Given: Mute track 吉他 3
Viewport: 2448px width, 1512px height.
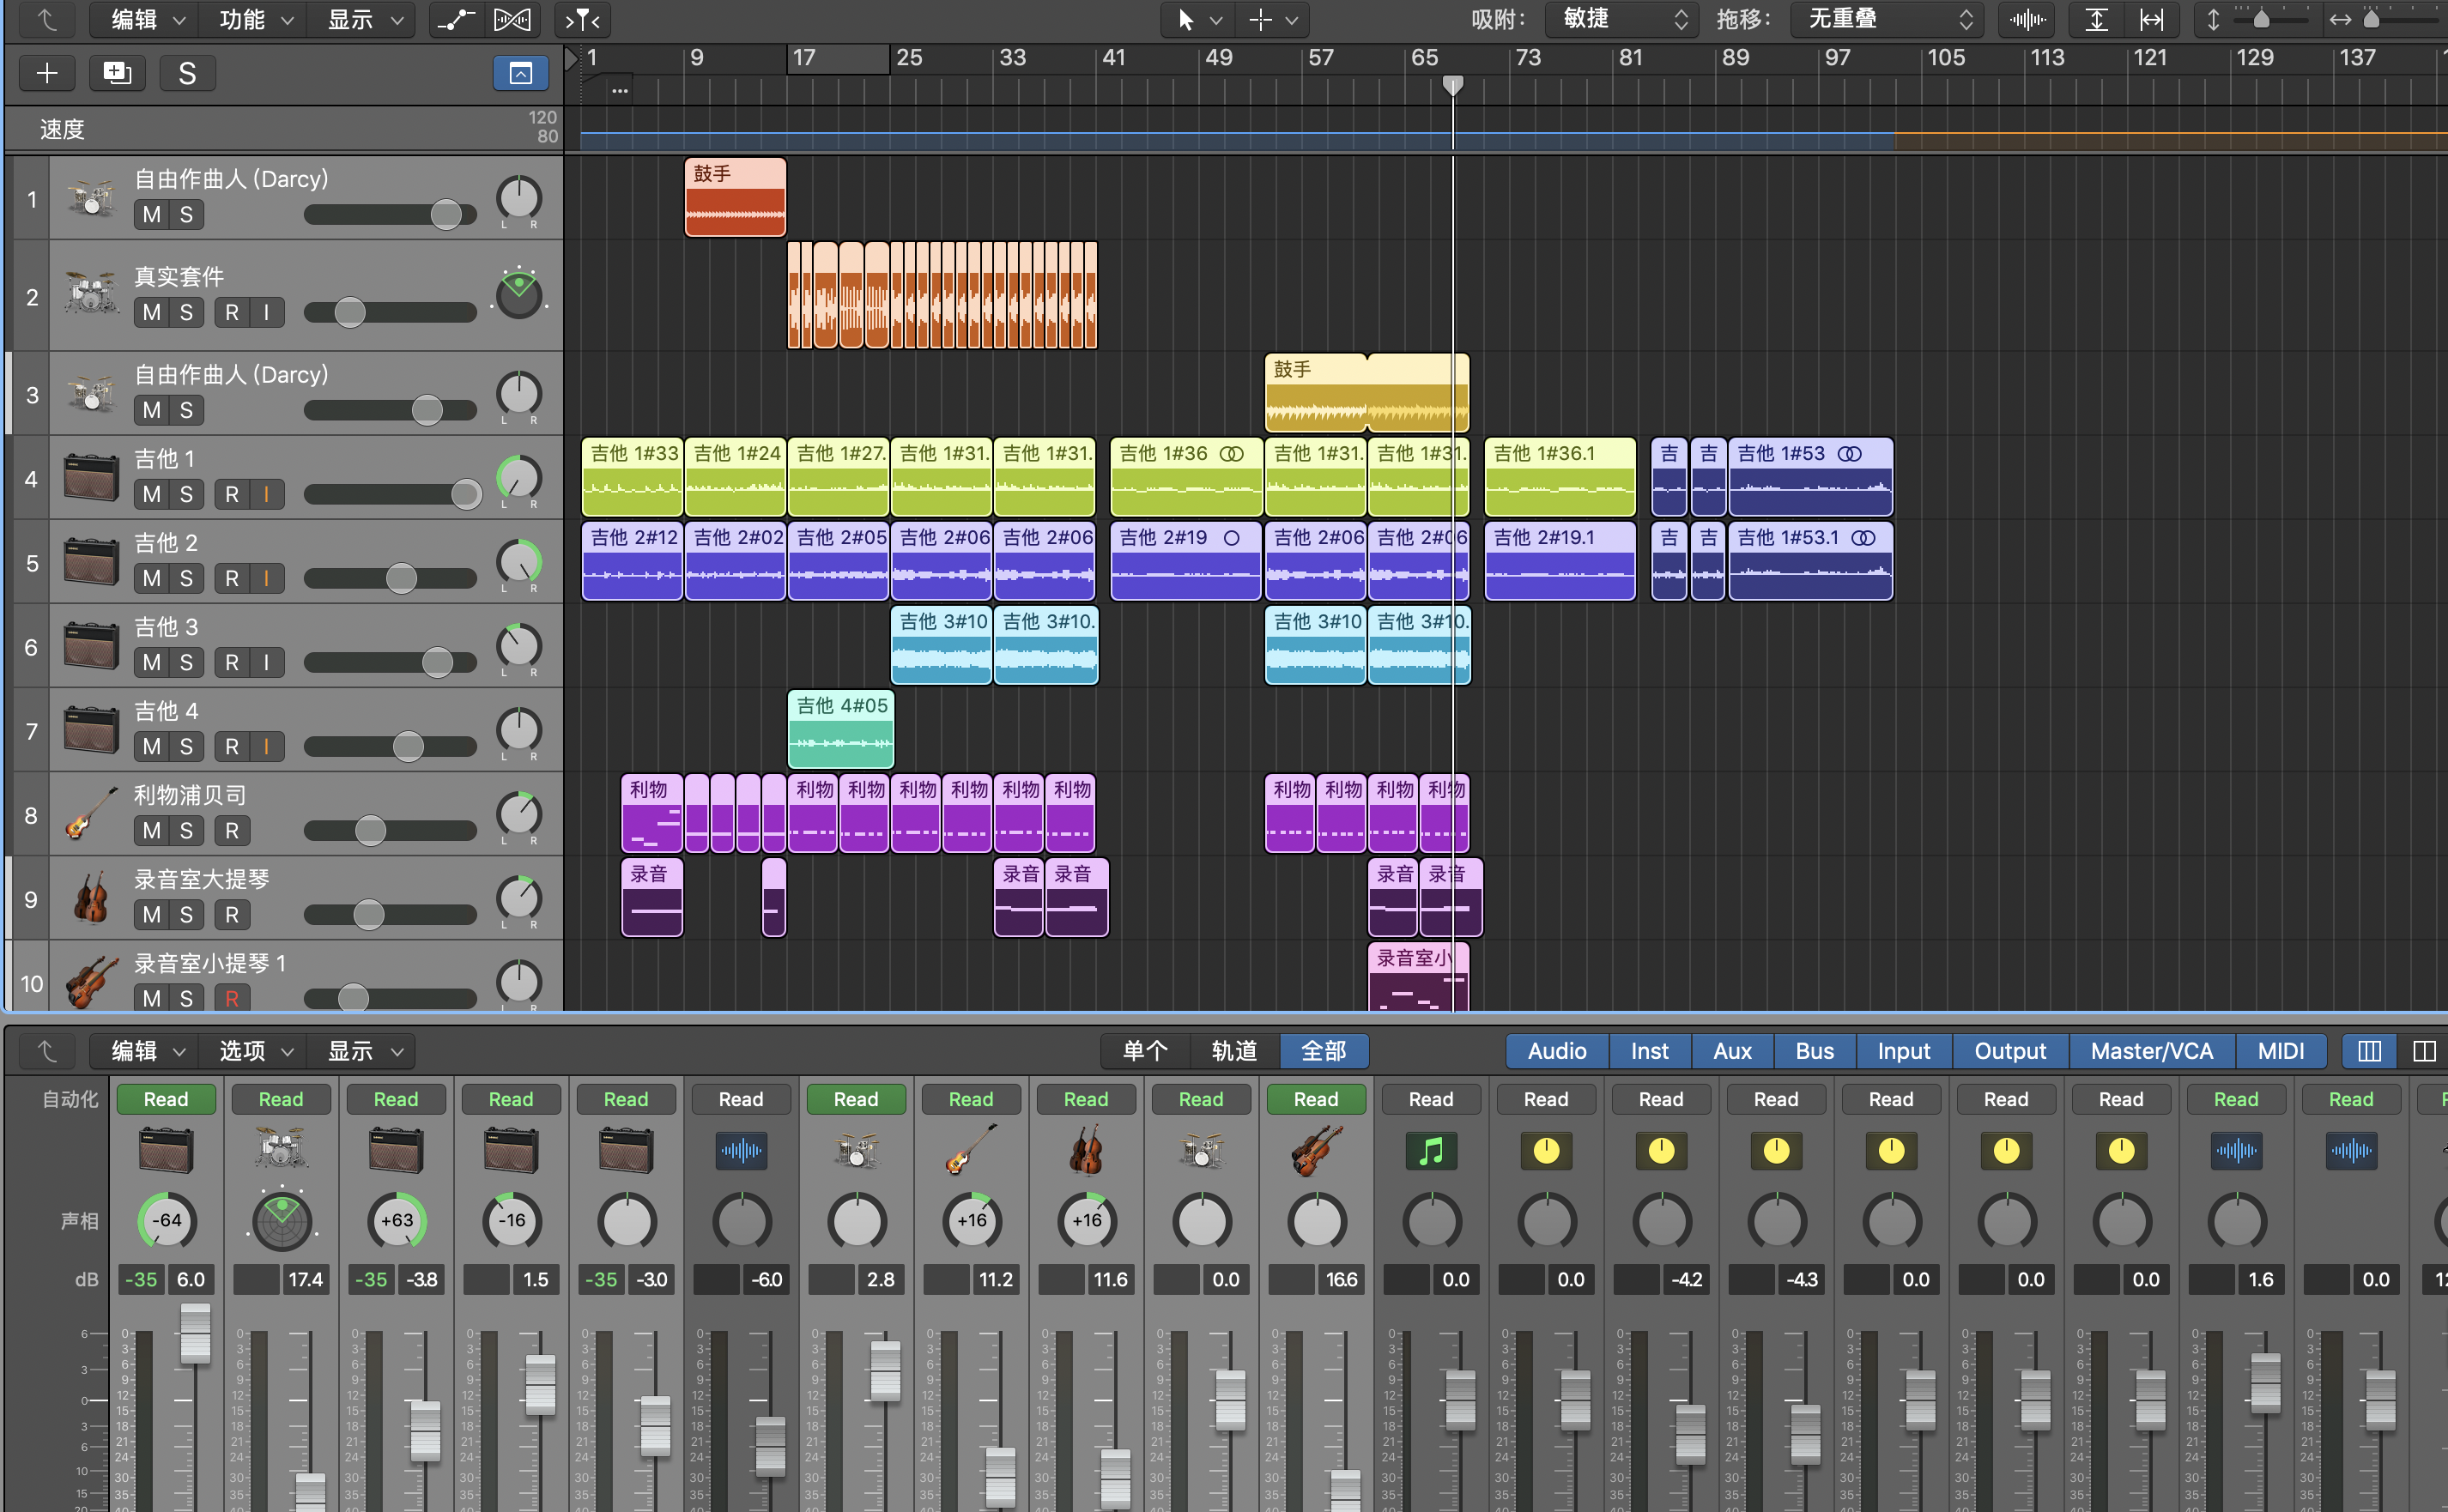Looking at the screenshot, I should point(152,662).
